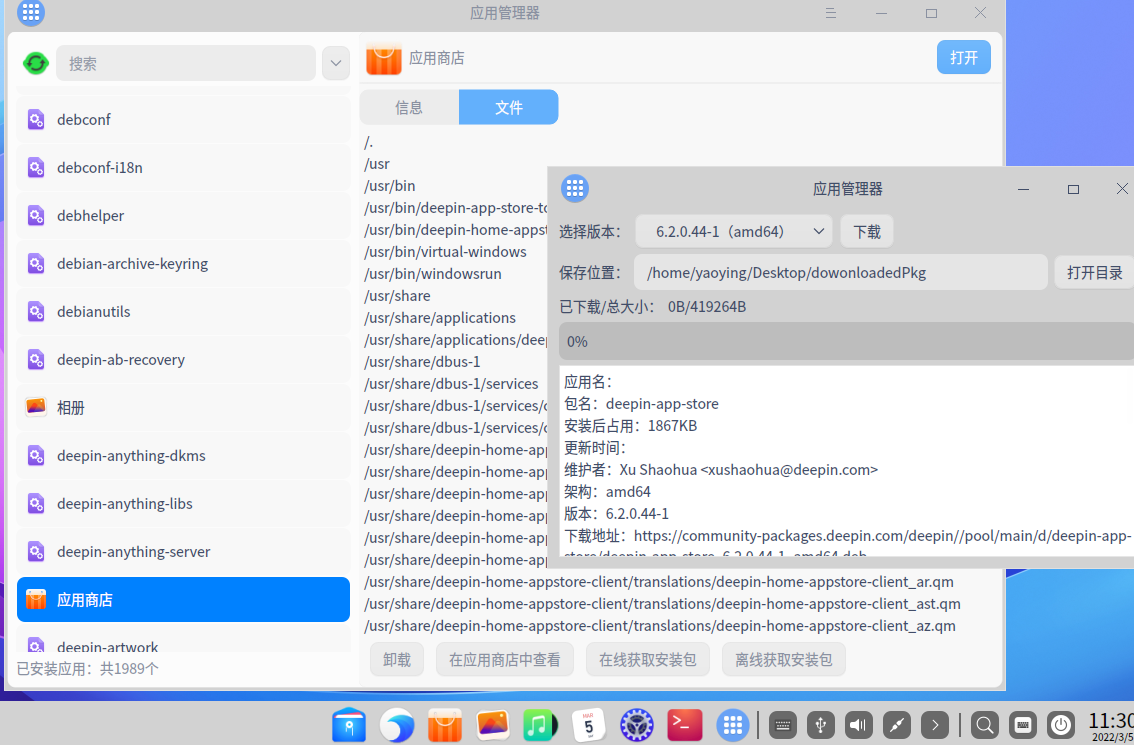Select deepin-anything-server in the list
Image resolution: width=1134 pixels, height=745 pixels.
(x=183, y=552)
